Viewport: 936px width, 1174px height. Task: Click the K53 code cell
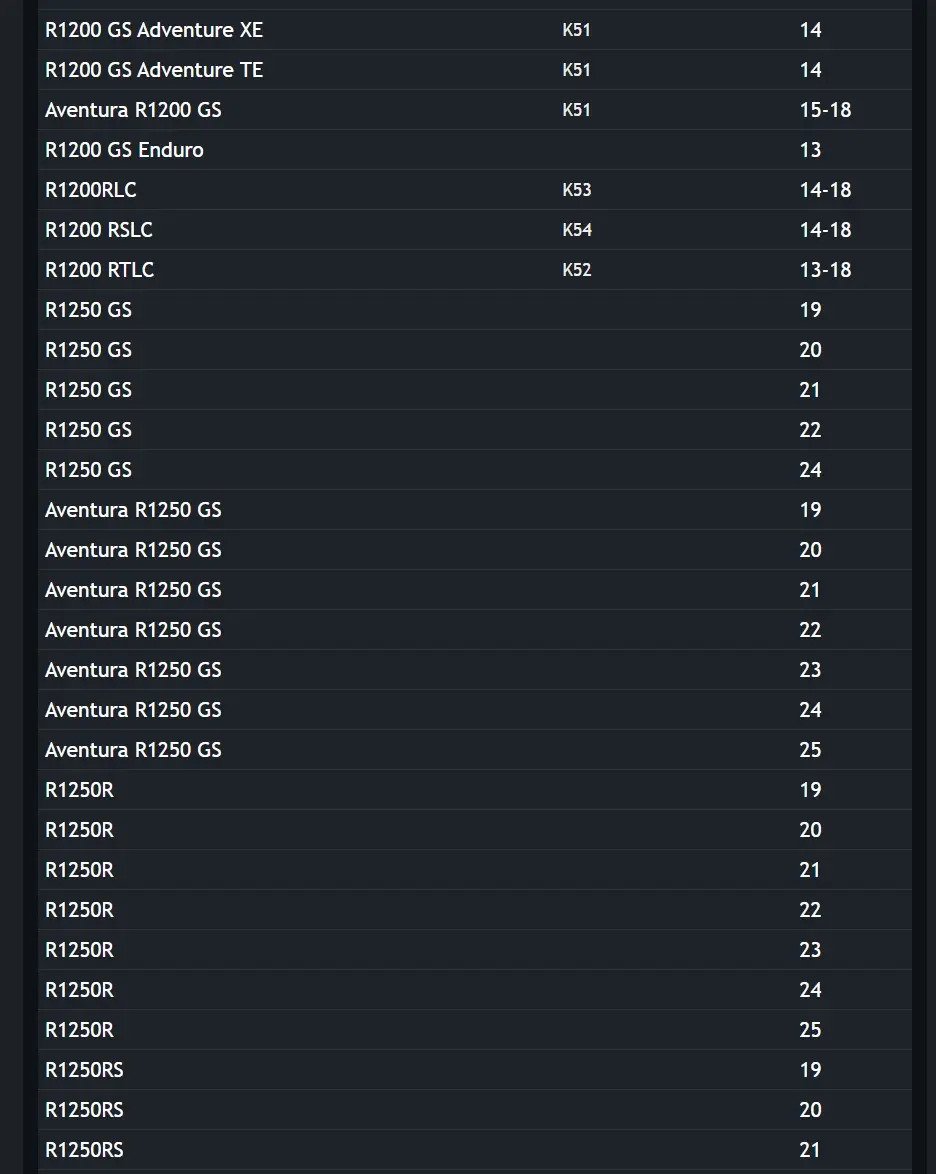(577, 189)
